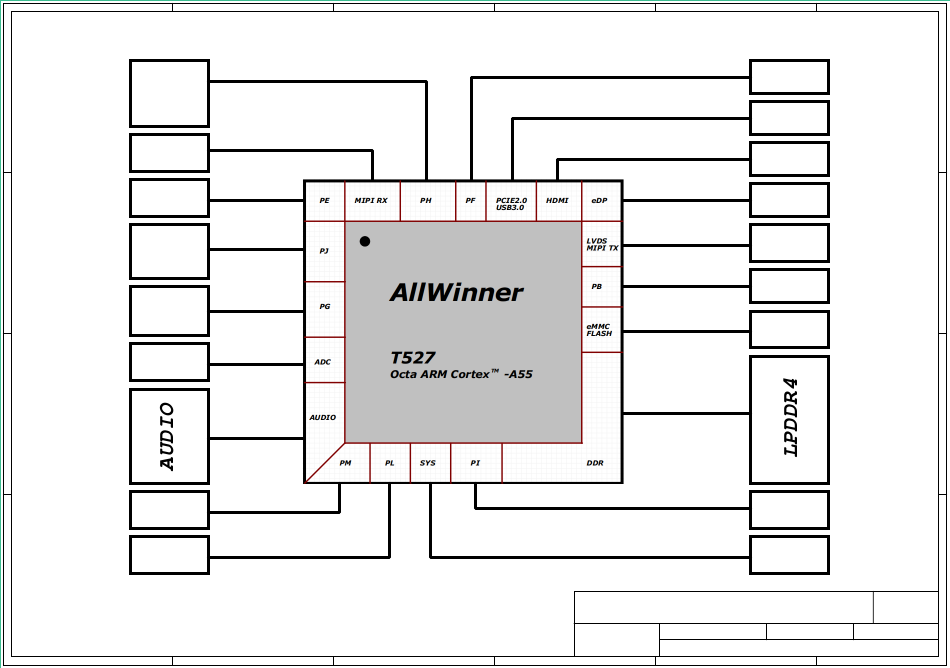Image resolution: width=950 pixels, height=668 pixels.
Task: Click the "PB" pin group label
Action: click(597, 286)
